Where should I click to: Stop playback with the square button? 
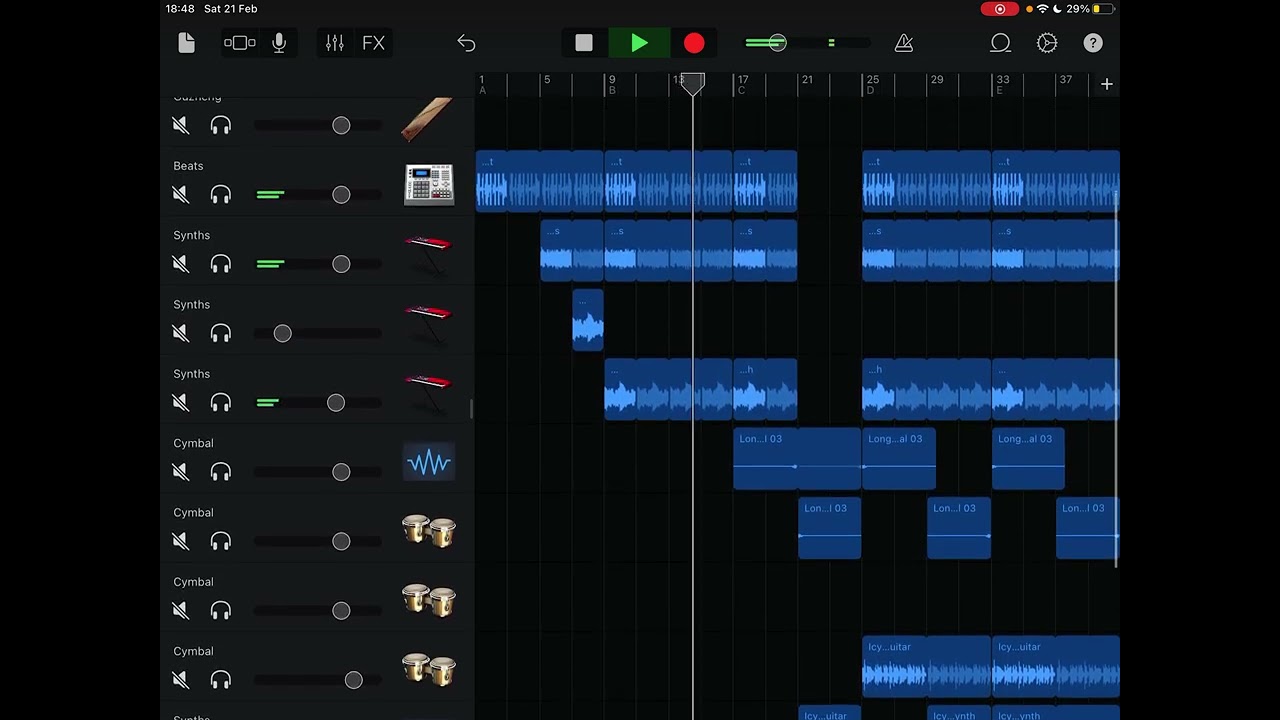point(584,43)
